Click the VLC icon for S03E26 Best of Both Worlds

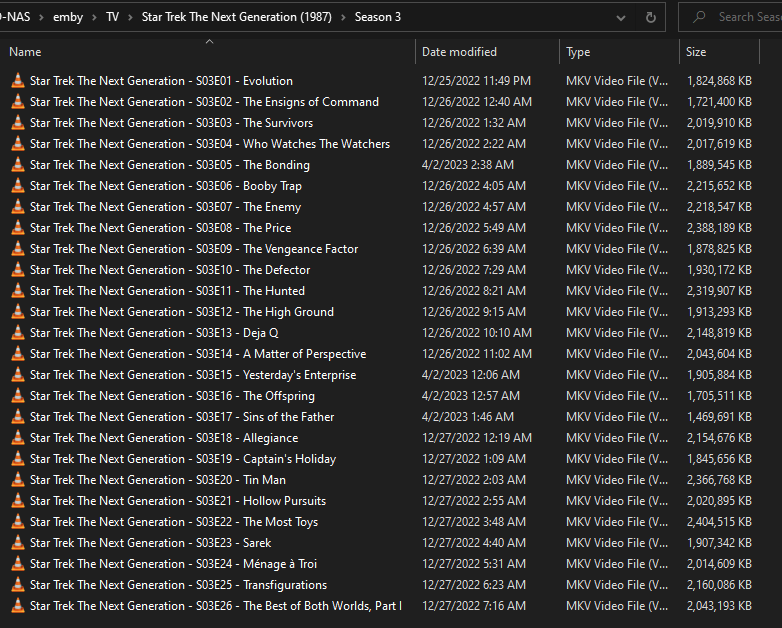(x=17, y=606)
